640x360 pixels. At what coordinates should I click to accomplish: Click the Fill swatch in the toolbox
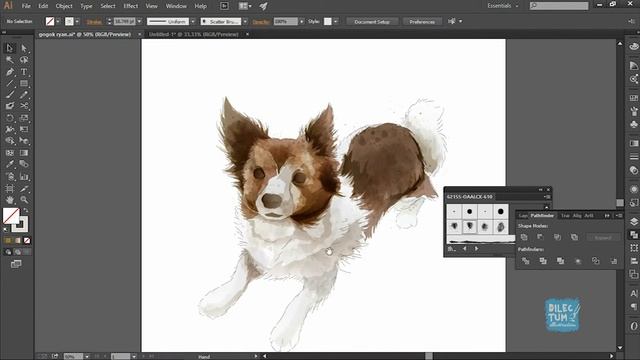[x=11, y=216]
